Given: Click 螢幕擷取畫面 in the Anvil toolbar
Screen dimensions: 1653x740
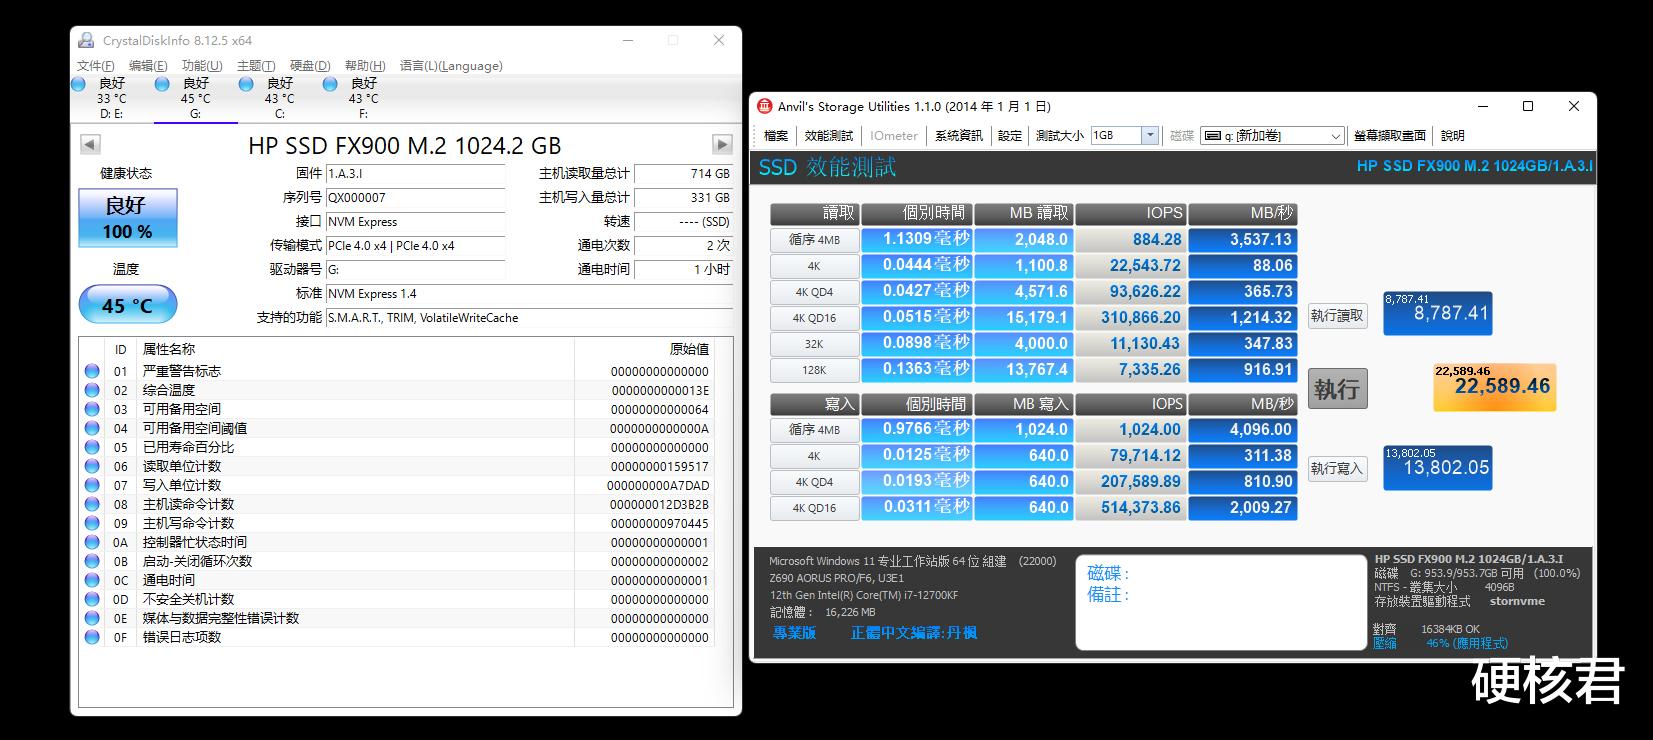Looking at the screenshot, I should [x=1390, y=136].
